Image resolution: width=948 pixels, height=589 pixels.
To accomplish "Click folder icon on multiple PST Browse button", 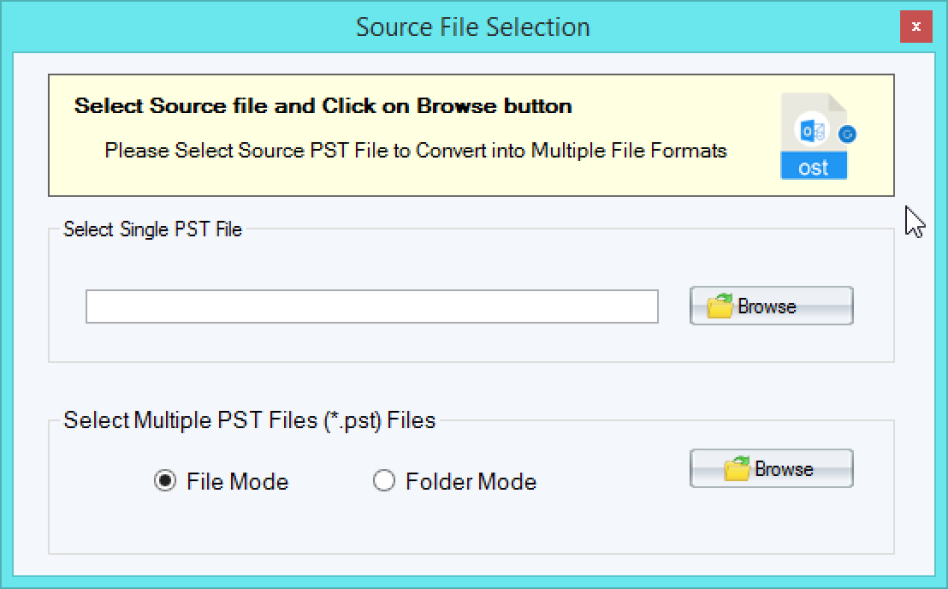I will (x=737, y=469).
